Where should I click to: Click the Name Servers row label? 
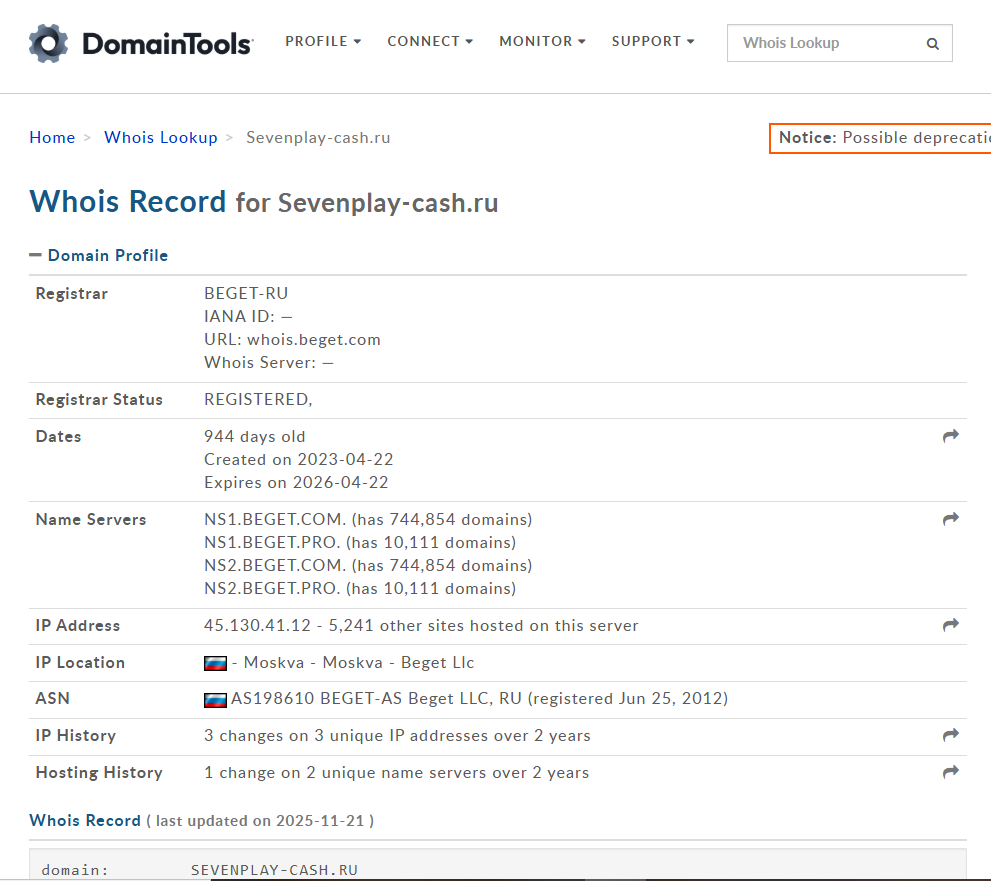click(91, 519)
